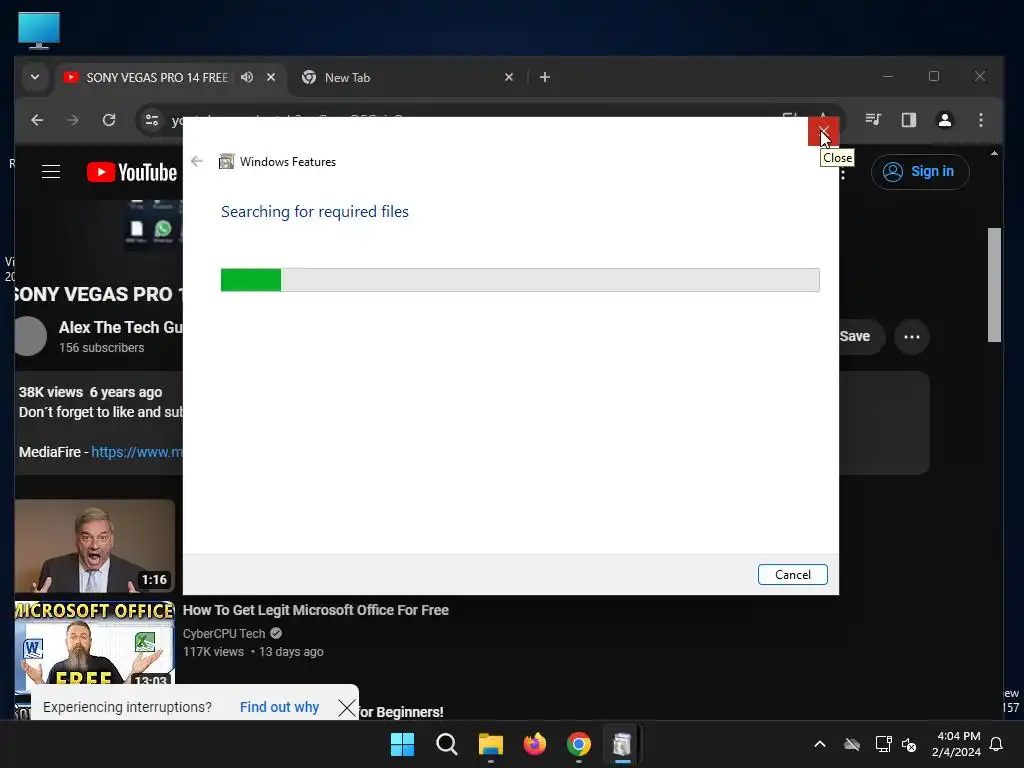Open File Explorer from taskbar

pos(490,744)
